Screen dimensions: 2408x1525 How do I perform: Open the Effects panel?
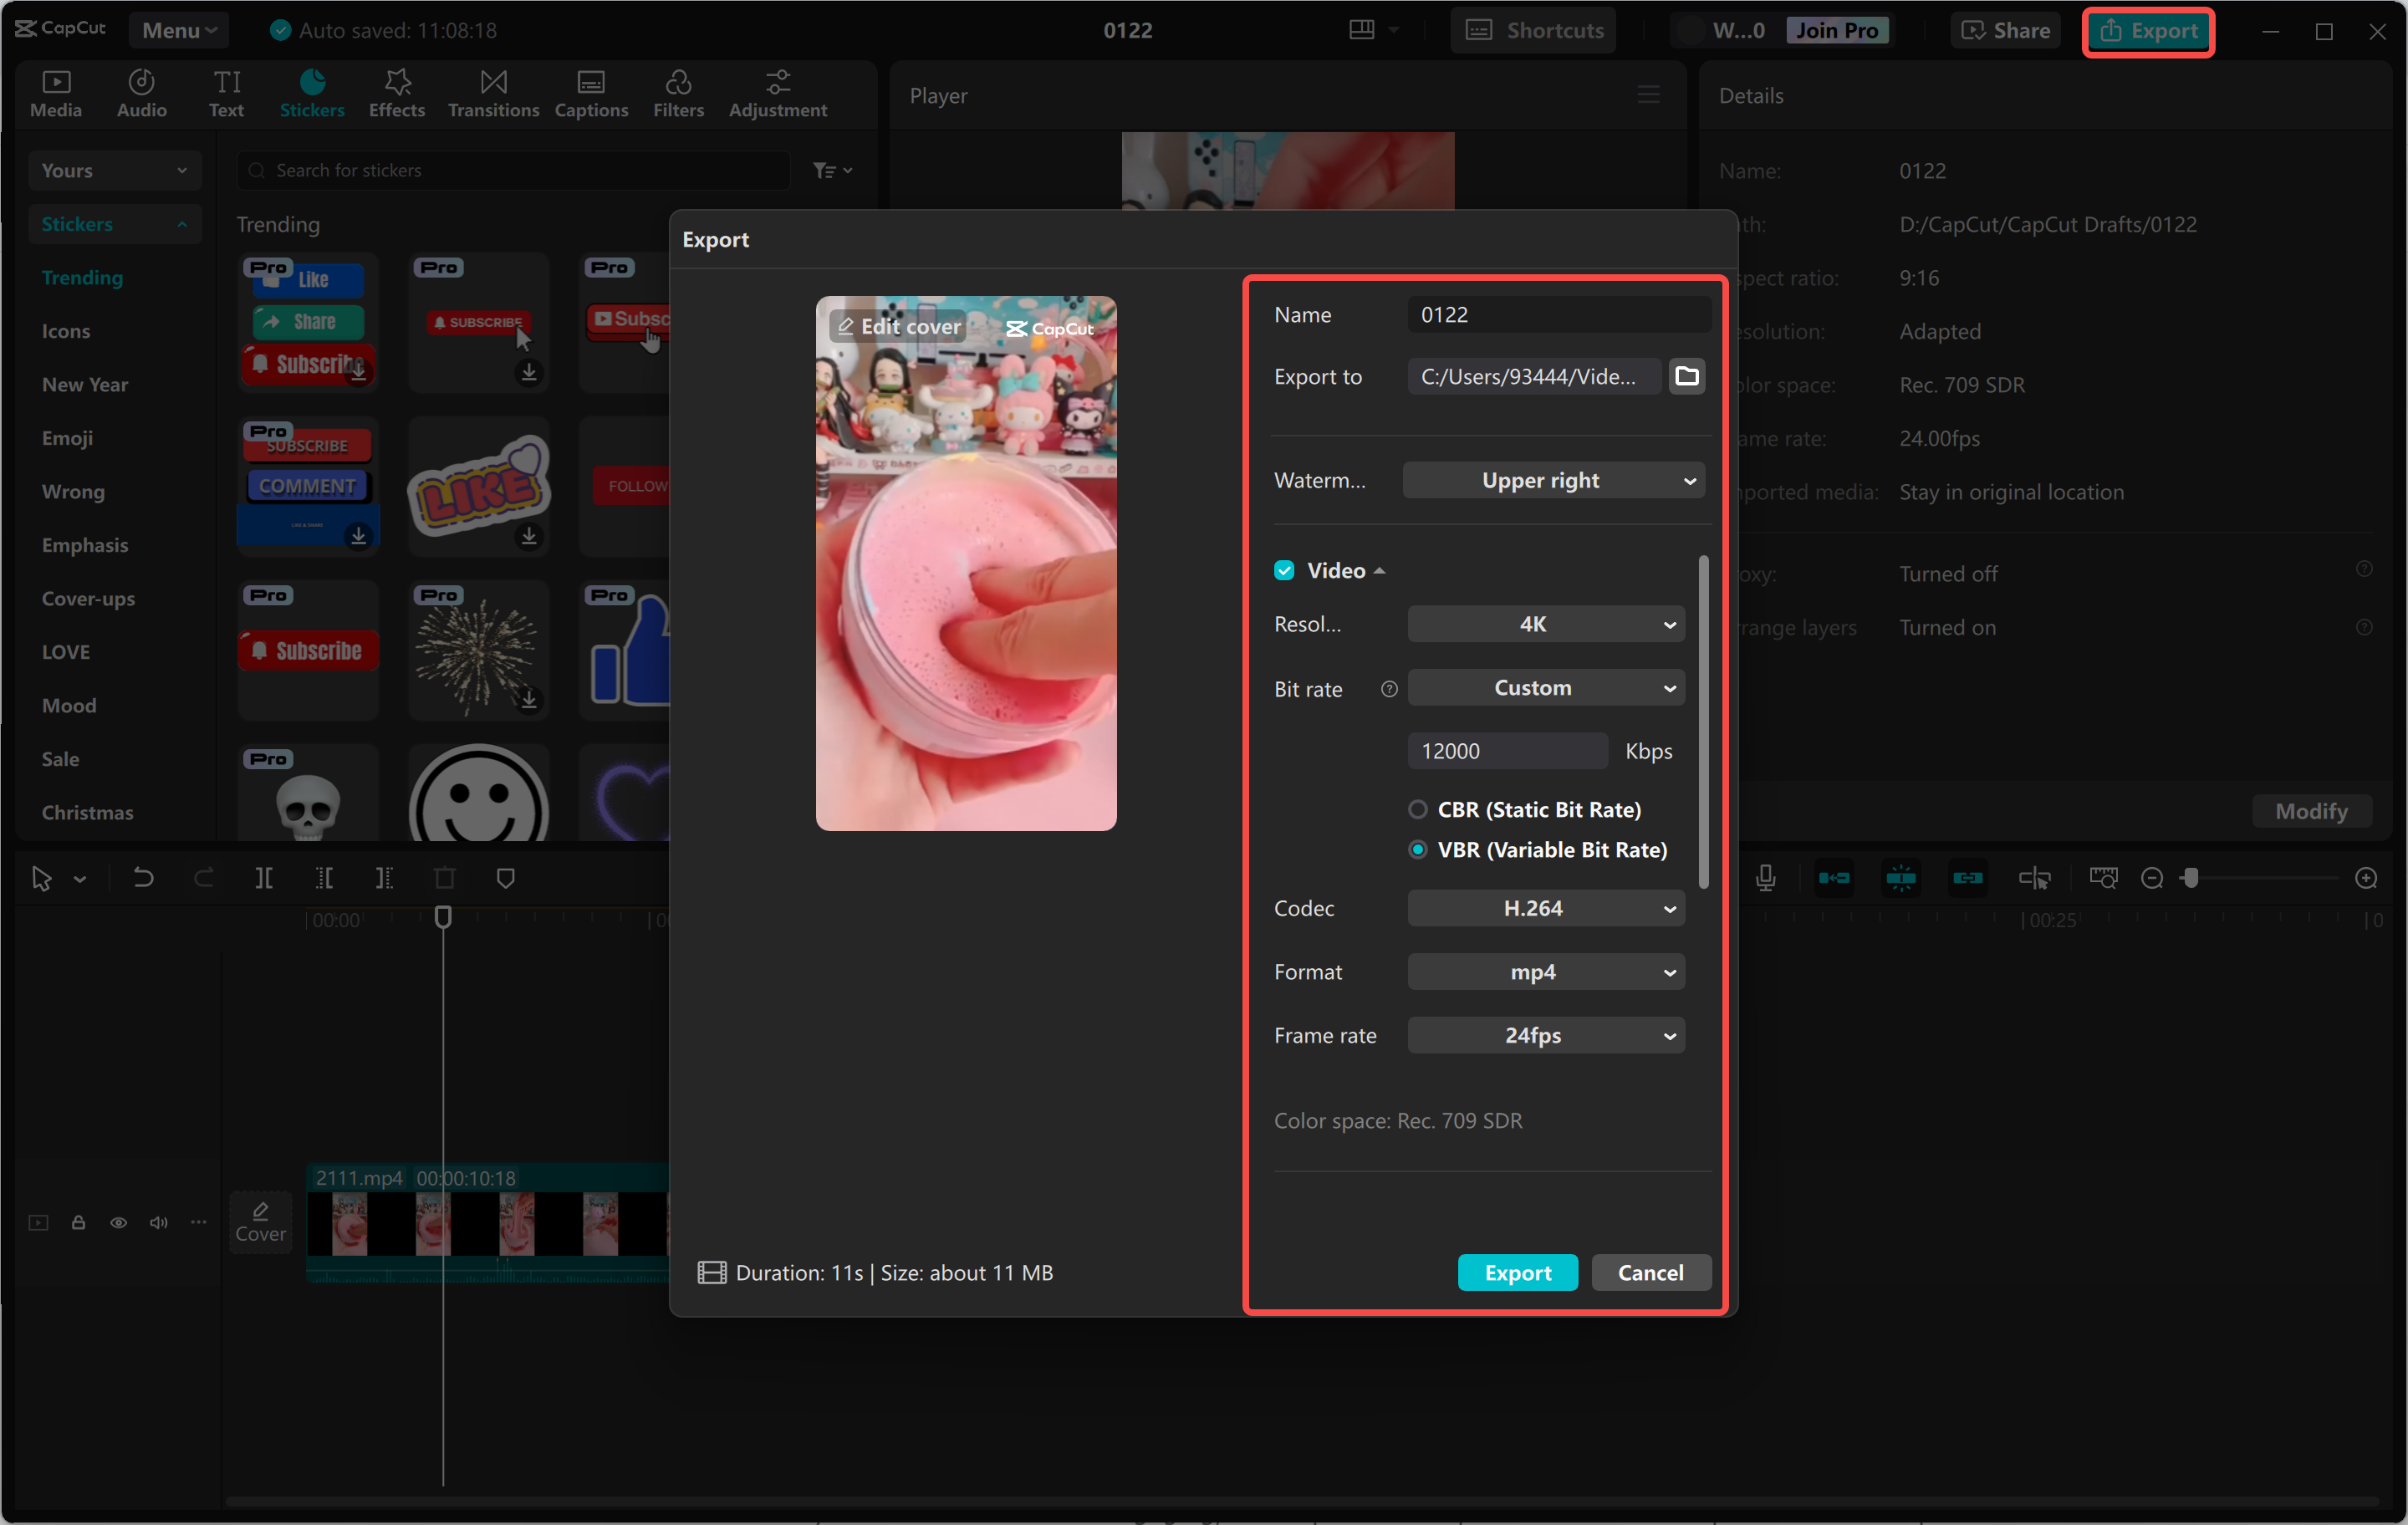click(396, 93)
